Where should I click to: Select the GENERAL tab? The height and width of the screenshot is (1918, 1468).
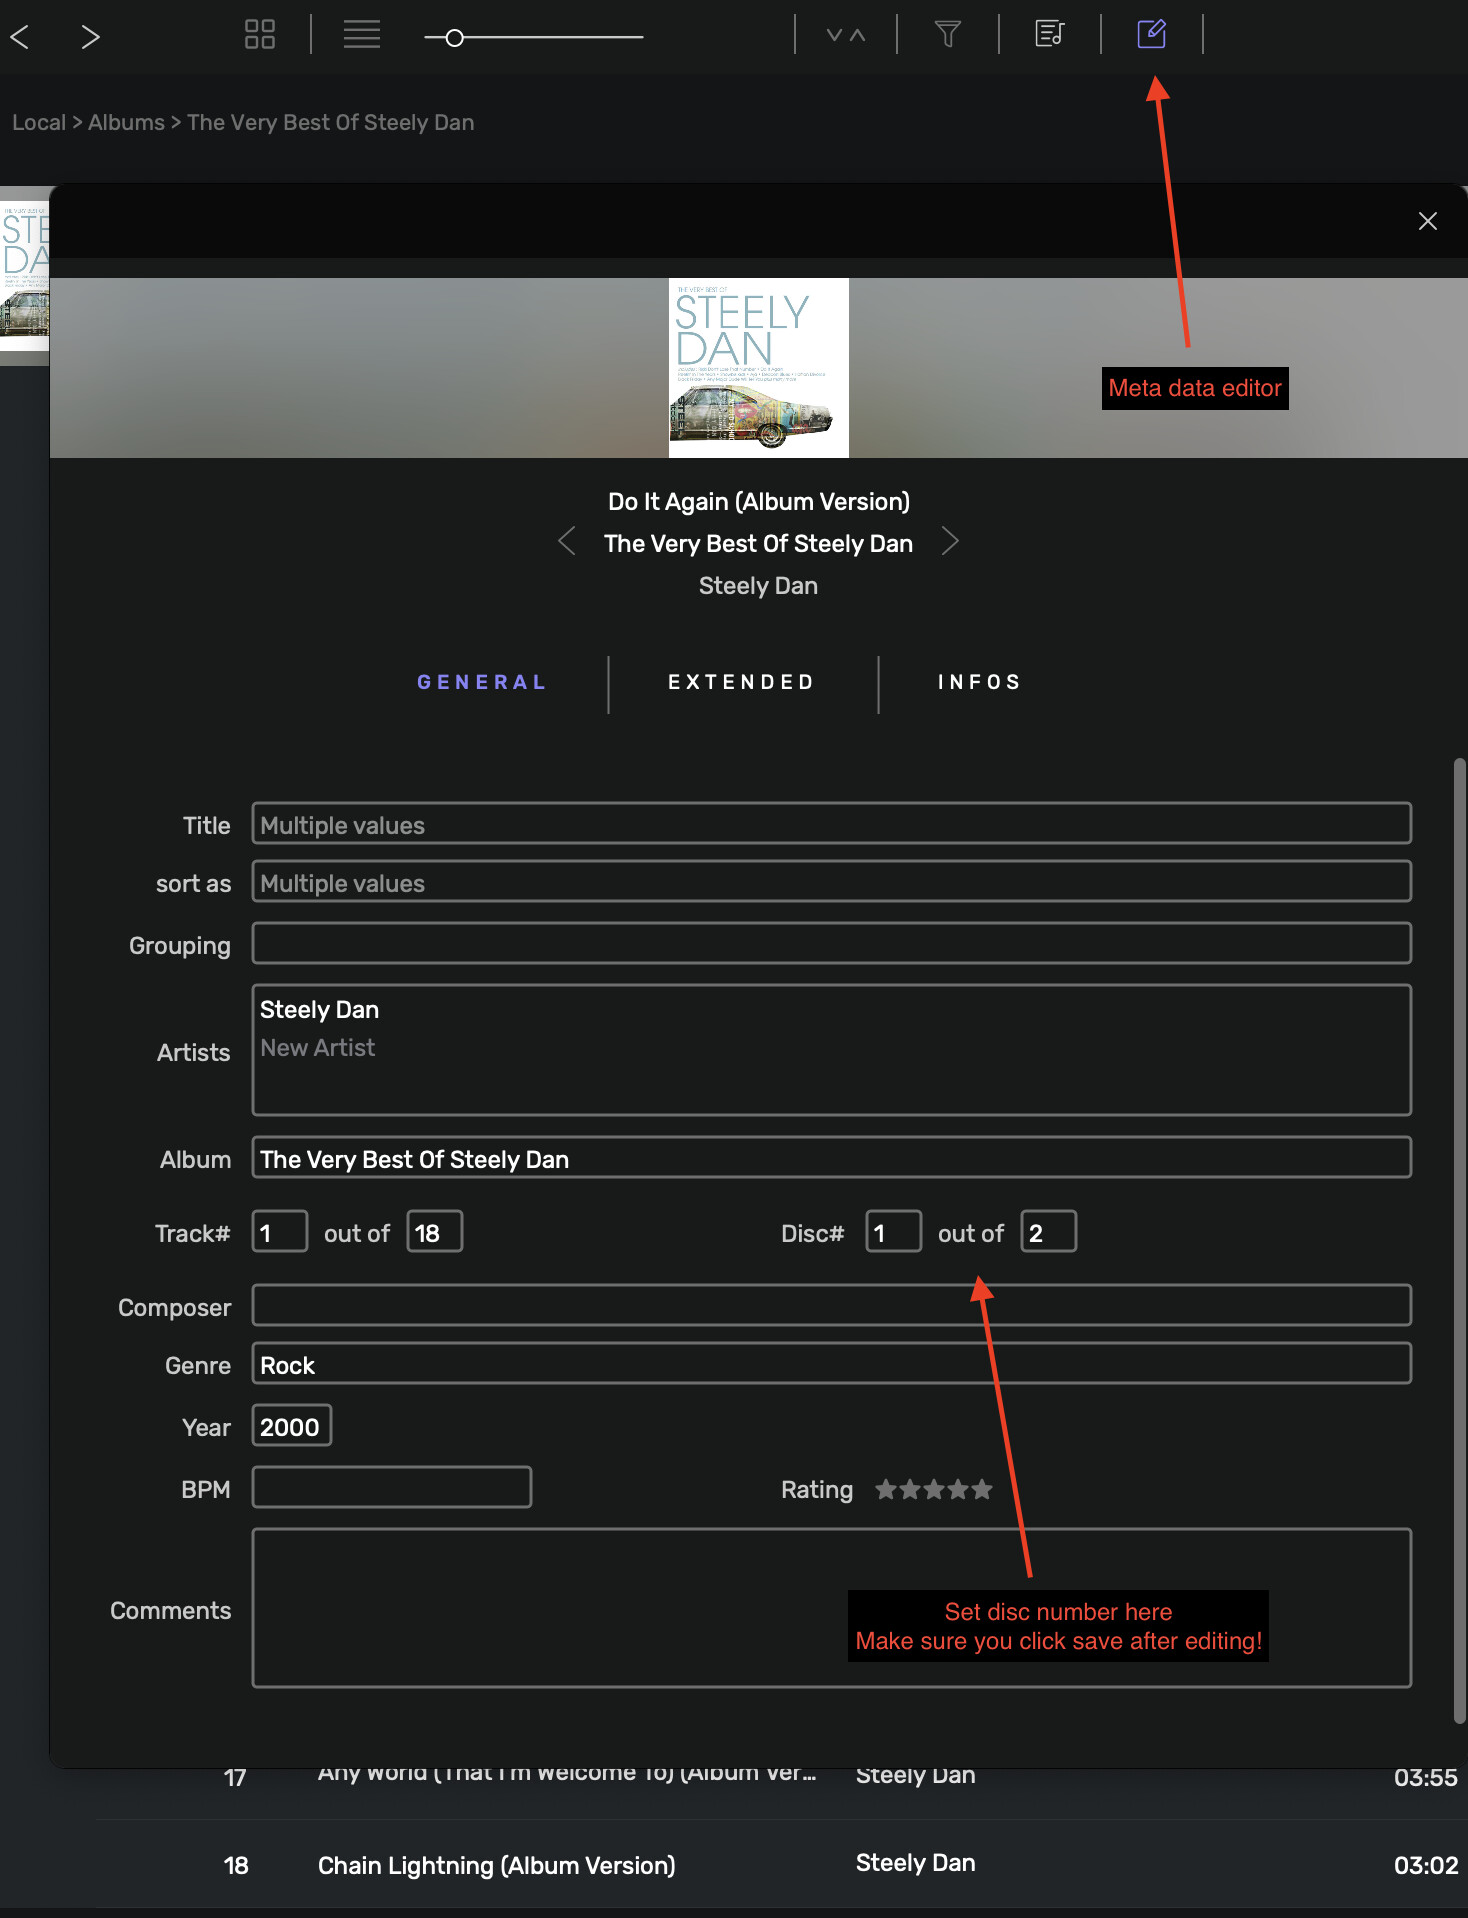pos(482,682)
